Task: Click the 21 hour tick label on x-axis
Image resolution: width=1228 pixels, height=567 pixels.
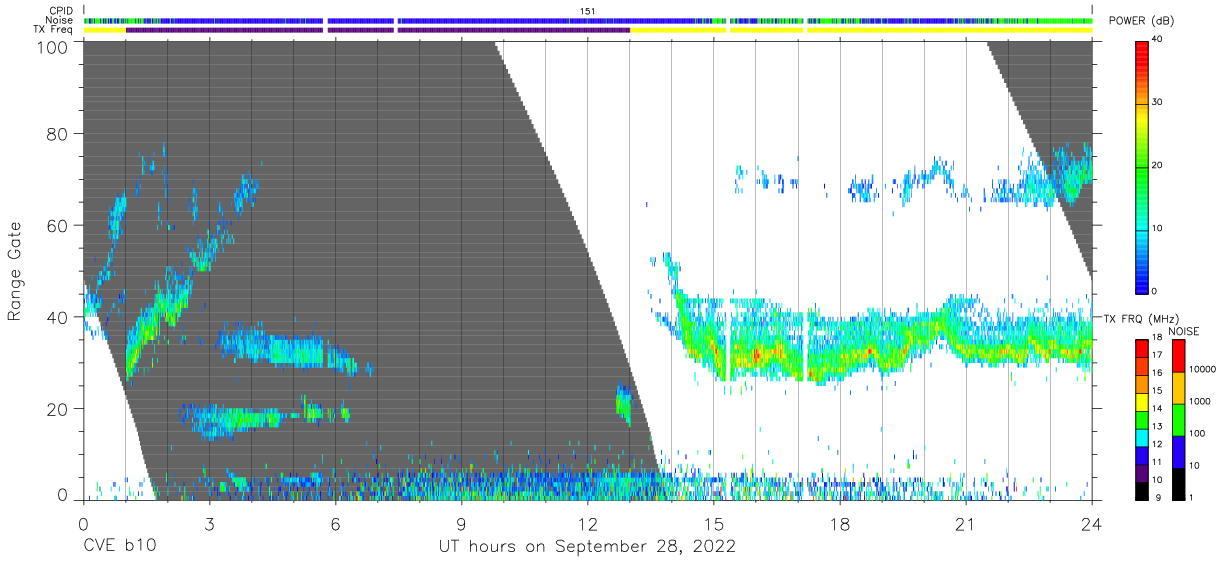Action: tap(966, 524)
